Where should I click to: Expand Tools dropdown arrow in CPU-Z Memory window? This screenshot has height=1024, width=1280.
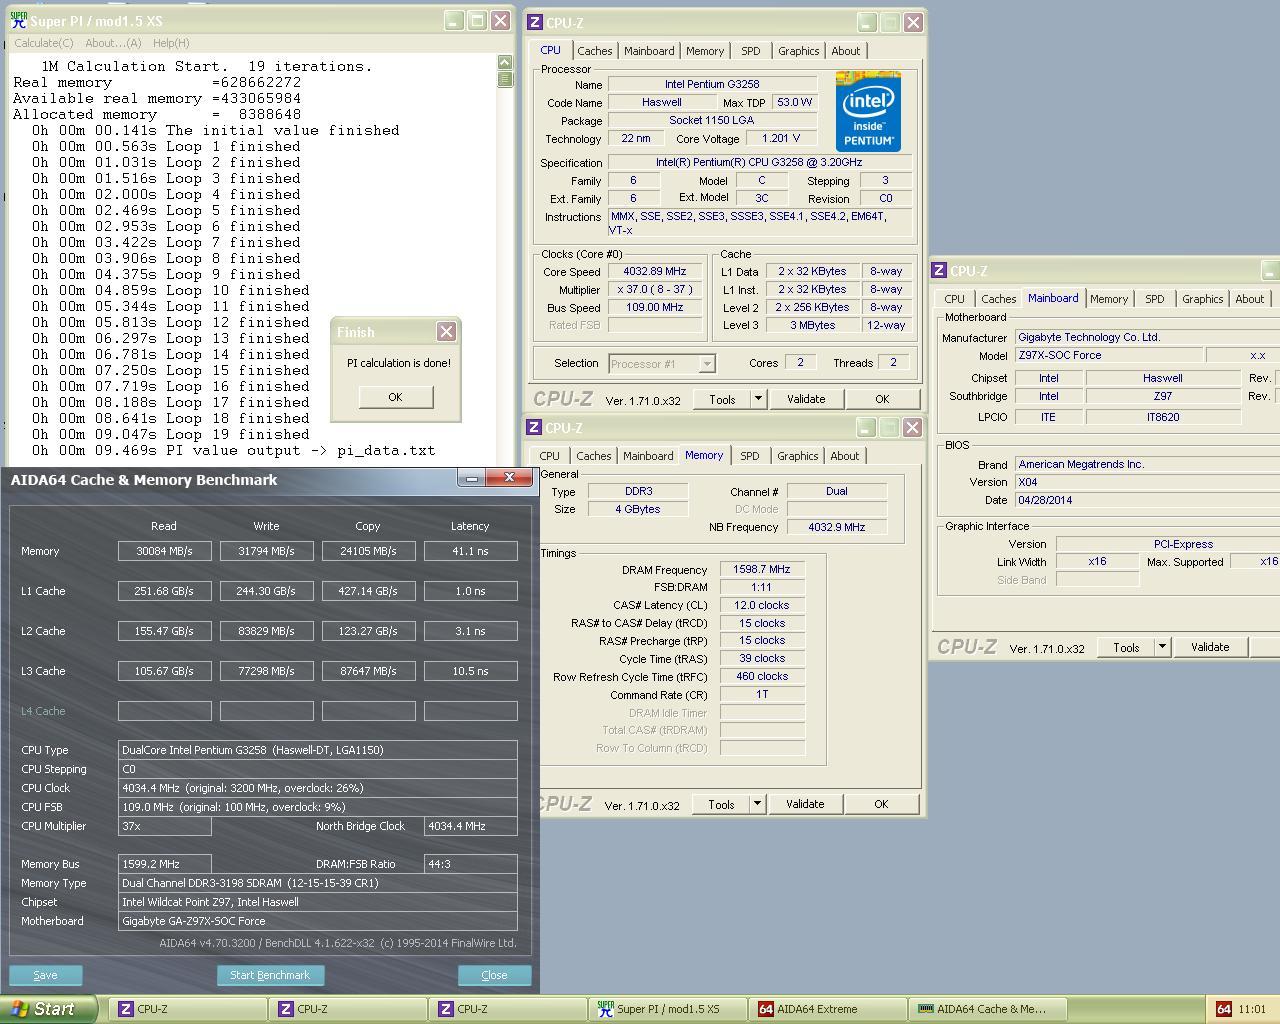pyautogui.click(x=757, y=804)
